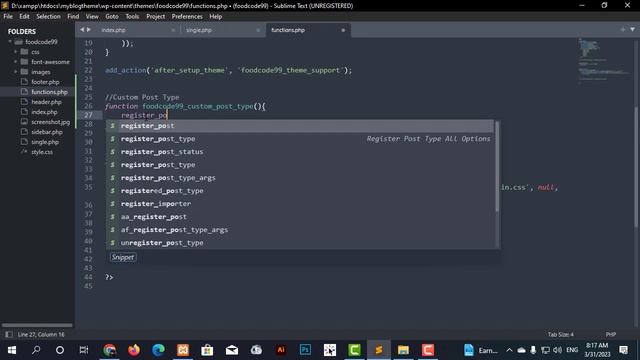Viewport: 640px width, 360px height.
Task: Collapse the foodcode99 root folder
Action: tap(10, 42)
